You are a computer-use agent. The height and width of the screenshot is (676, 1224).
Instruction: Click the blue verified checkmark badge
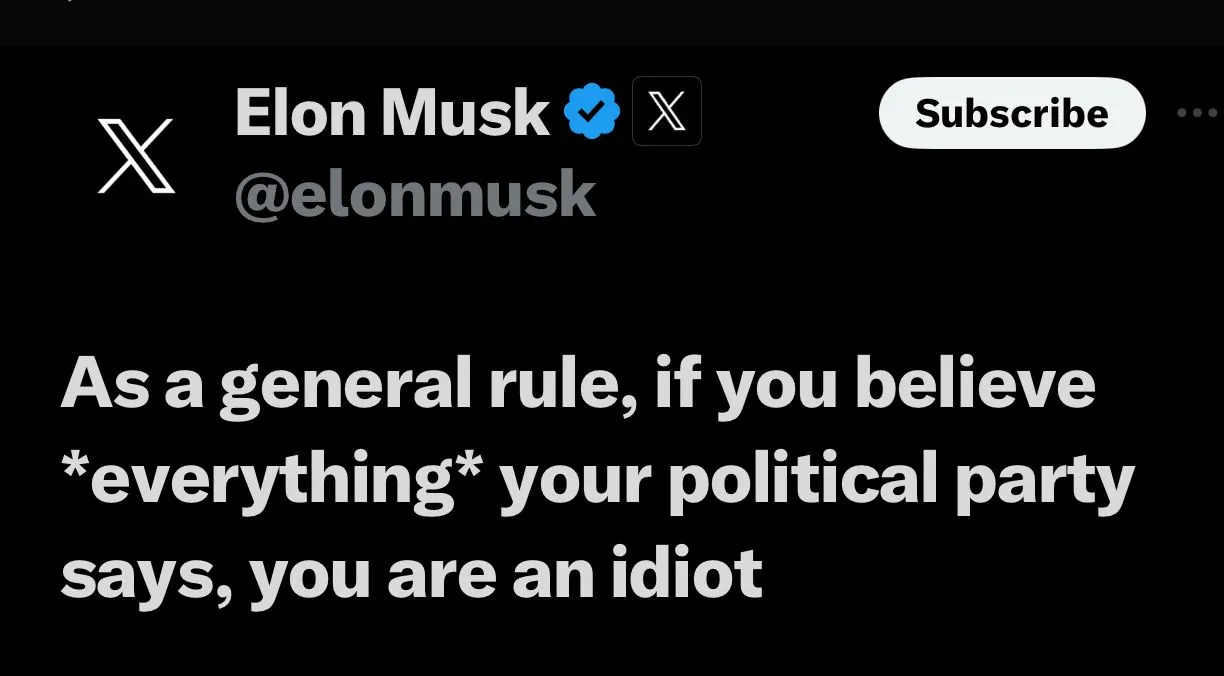click(x=593, y=112)
